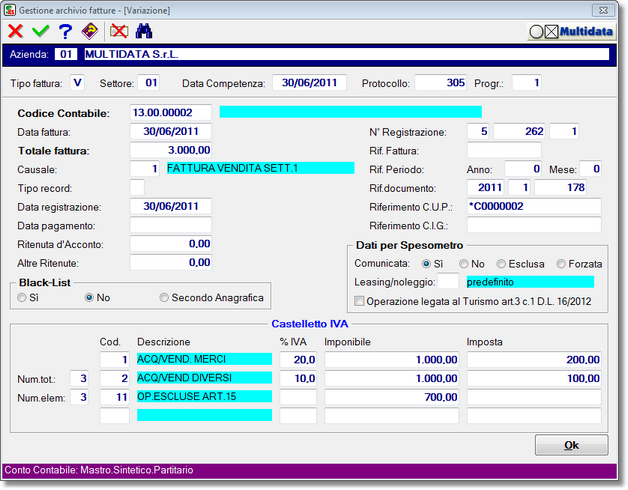The width and height of the screenshot is (628, 490).
Task: Click the Data fattura field
Action: 171,131
